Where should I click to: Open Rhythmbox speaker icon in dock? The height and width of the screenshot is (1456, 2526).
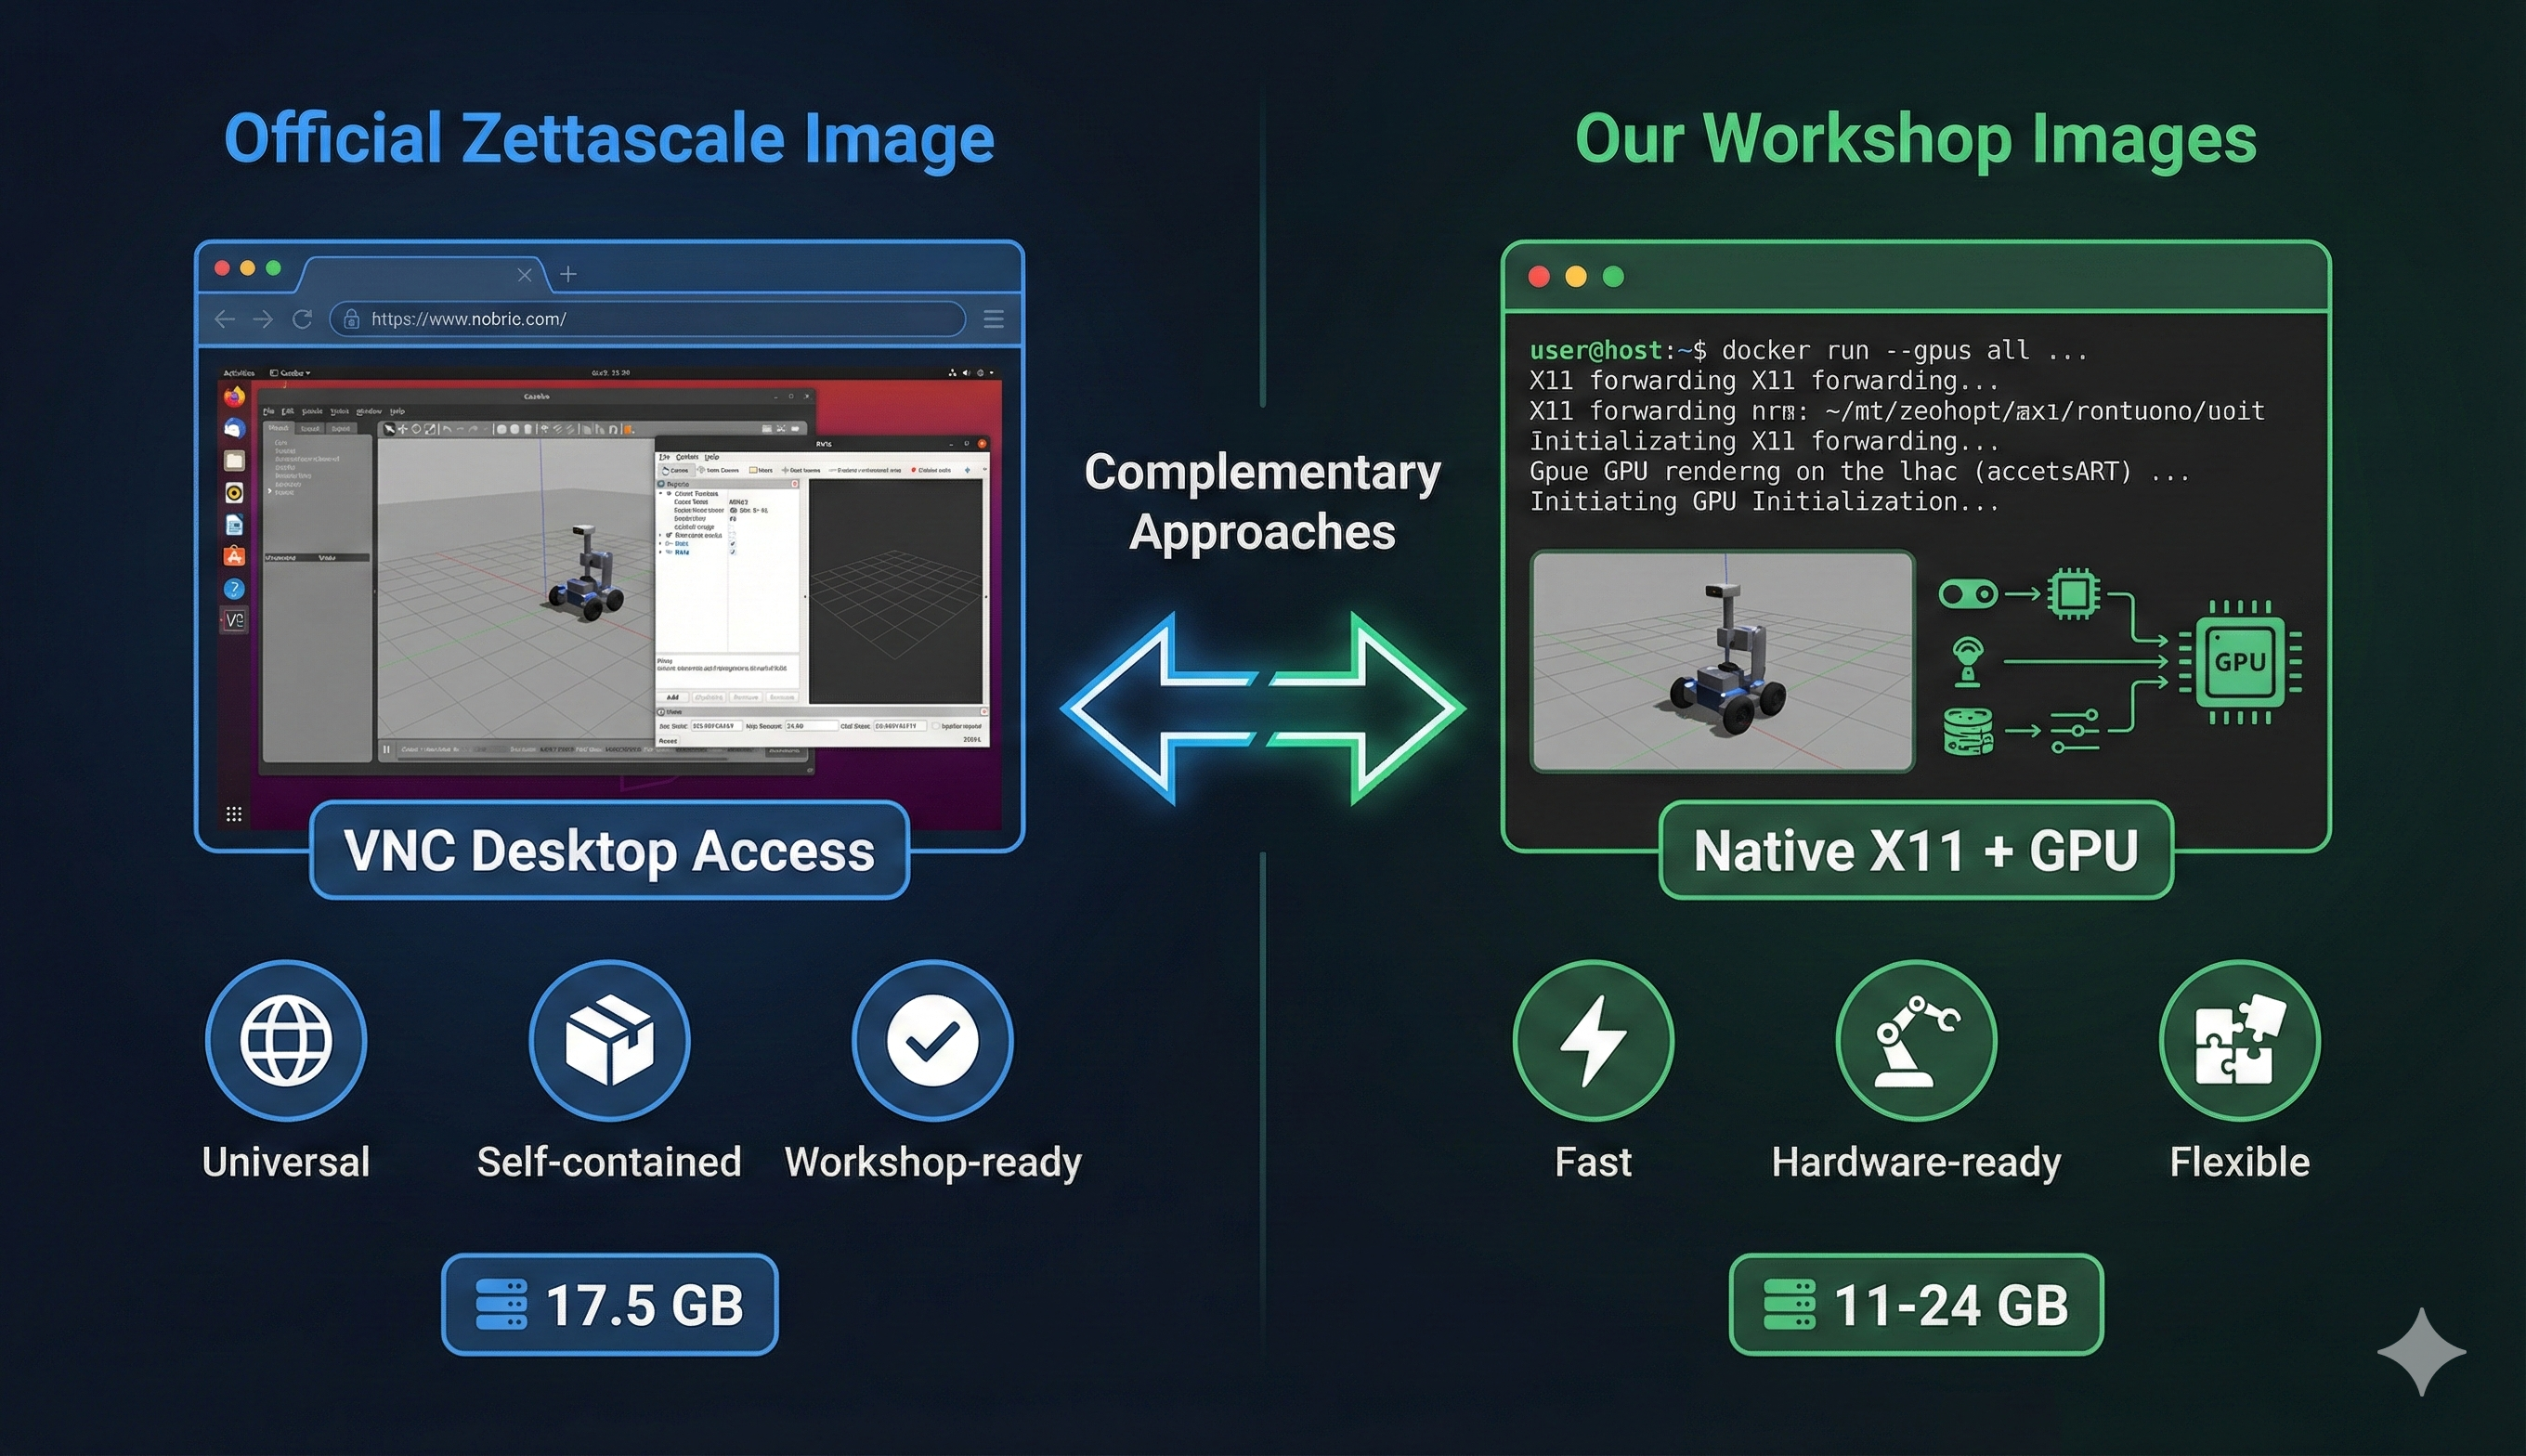[x=234, y=493]
